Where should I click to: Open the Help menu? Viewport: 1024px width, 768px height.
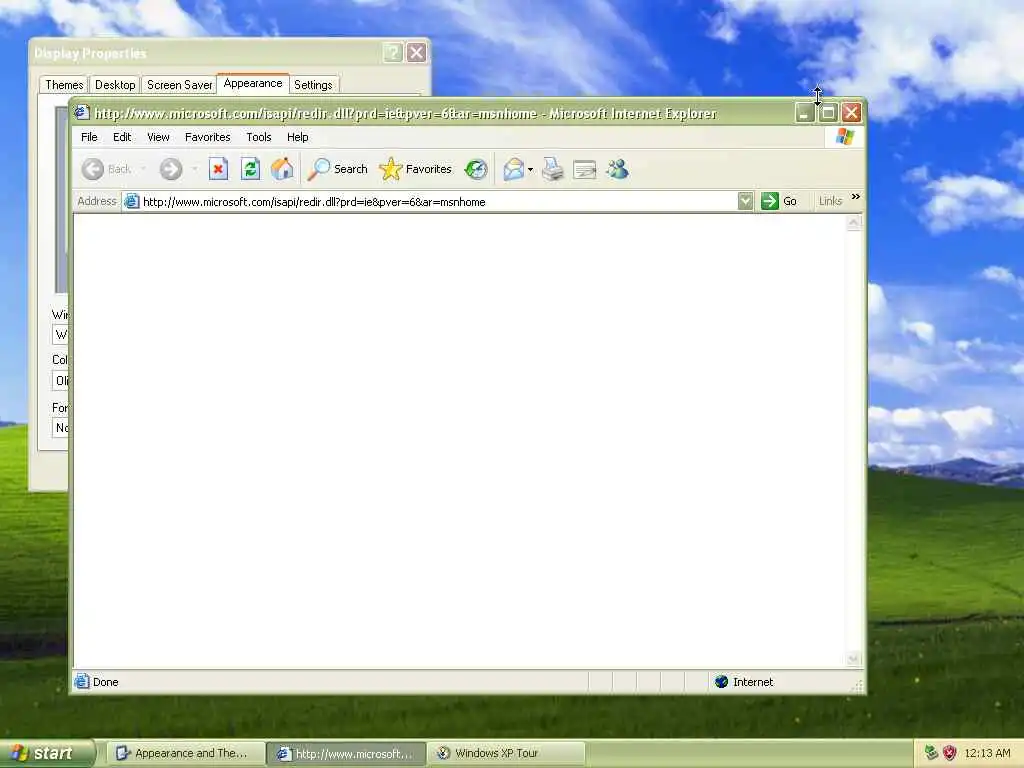[x=298, y=137]
